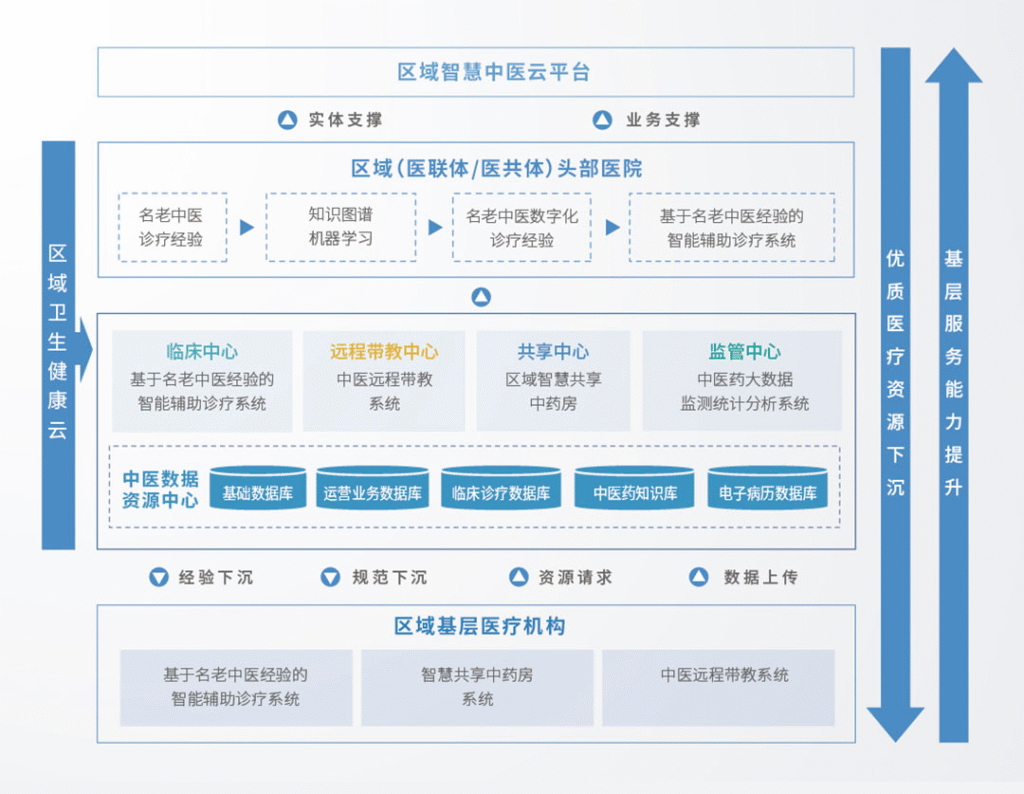Click the triangle arrow after 知识图谱机器学习 box
This screenshot has width=1024, height=794.
(435, 227)
